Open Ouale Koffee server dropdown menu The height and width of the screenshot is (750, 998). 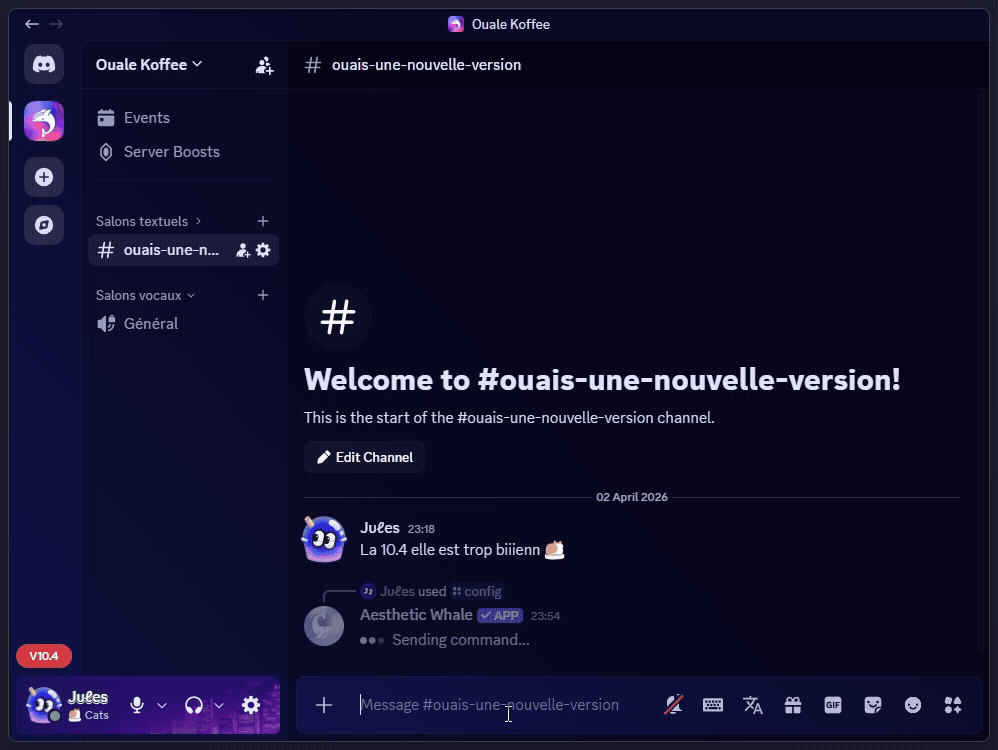[x=149, y=65]
